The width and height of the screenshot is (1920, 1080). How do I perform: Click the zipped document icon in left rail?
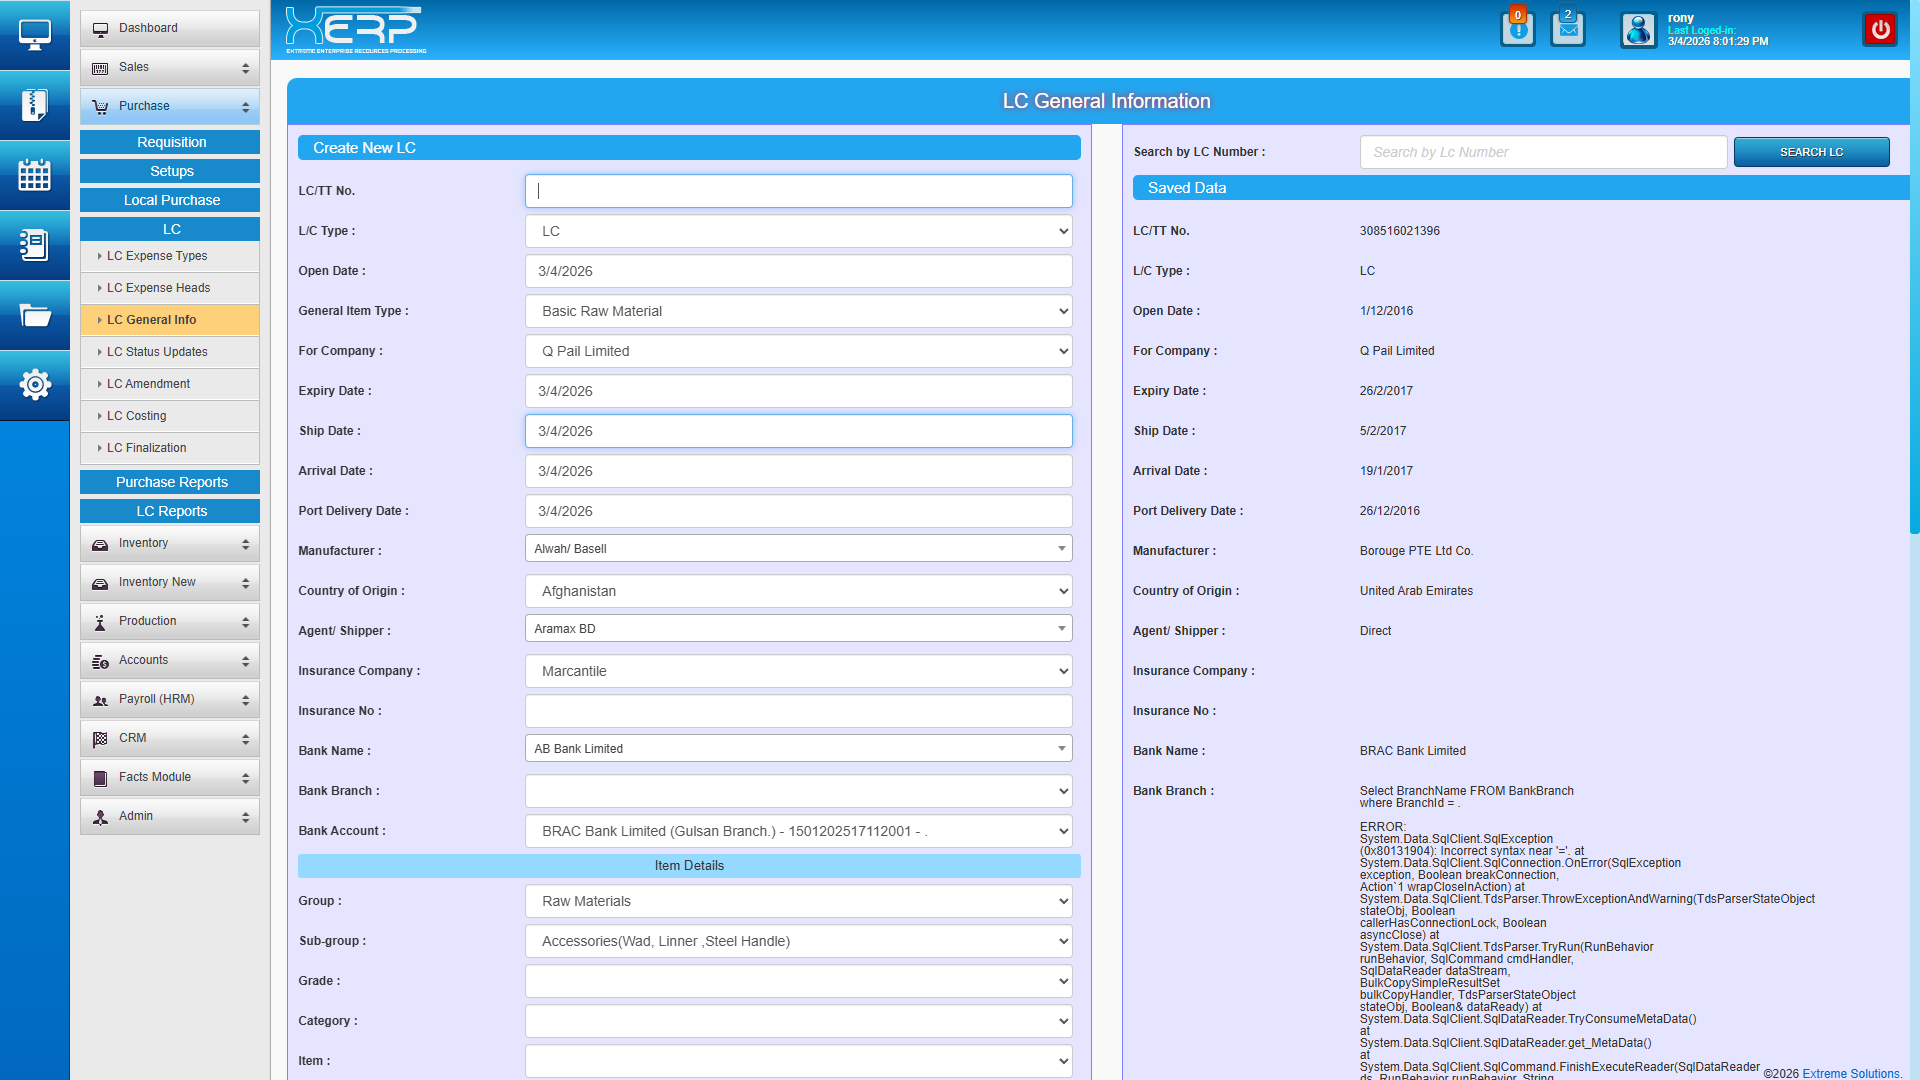click(34, 105)
